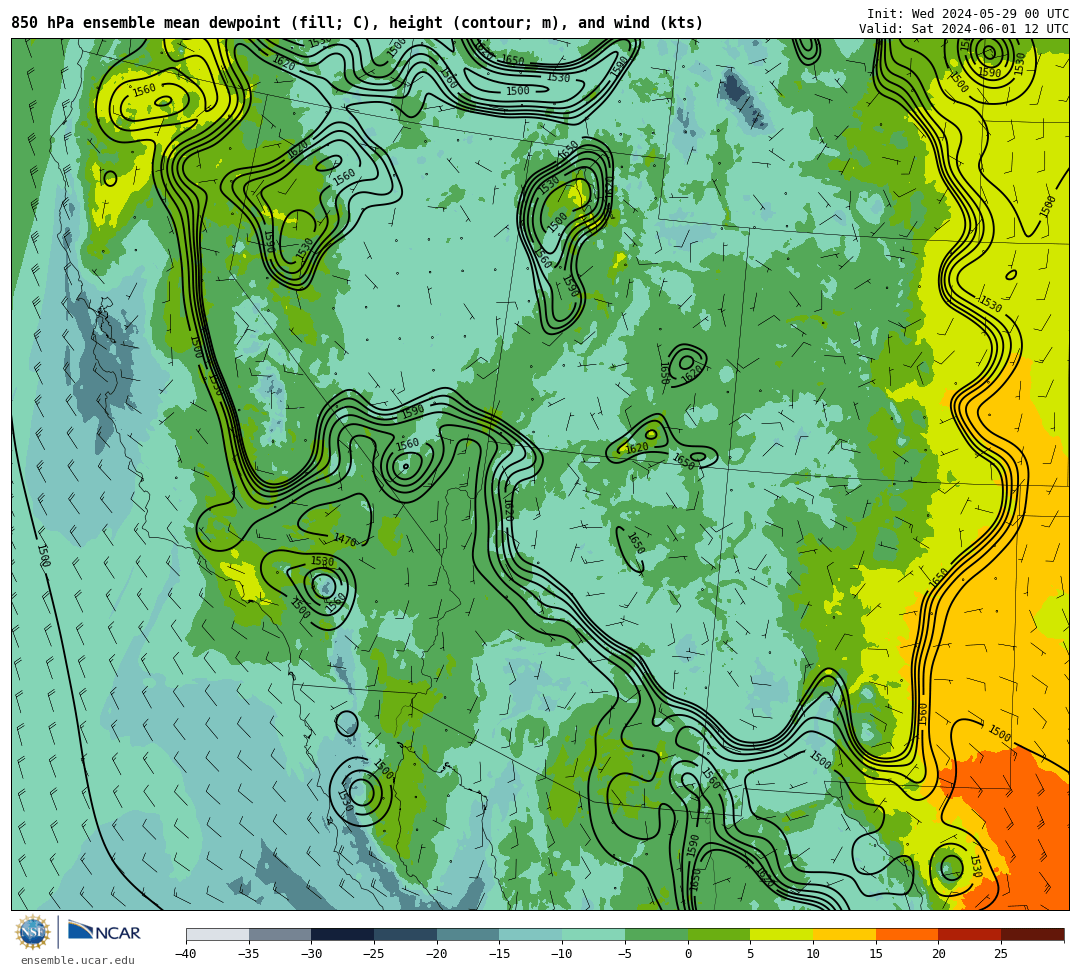1080x973 pixels.
Task: Click the -10 colorbar tick label
Action: pyautogui.click(x=561, y=954)
